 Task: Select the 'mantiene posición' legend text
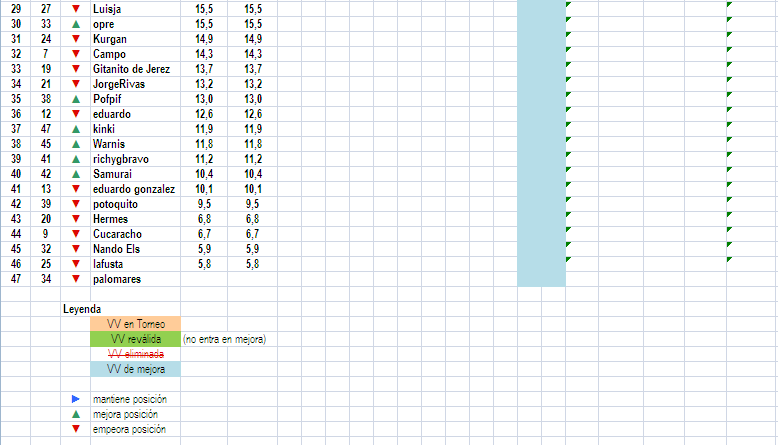(x=130, y=399)
